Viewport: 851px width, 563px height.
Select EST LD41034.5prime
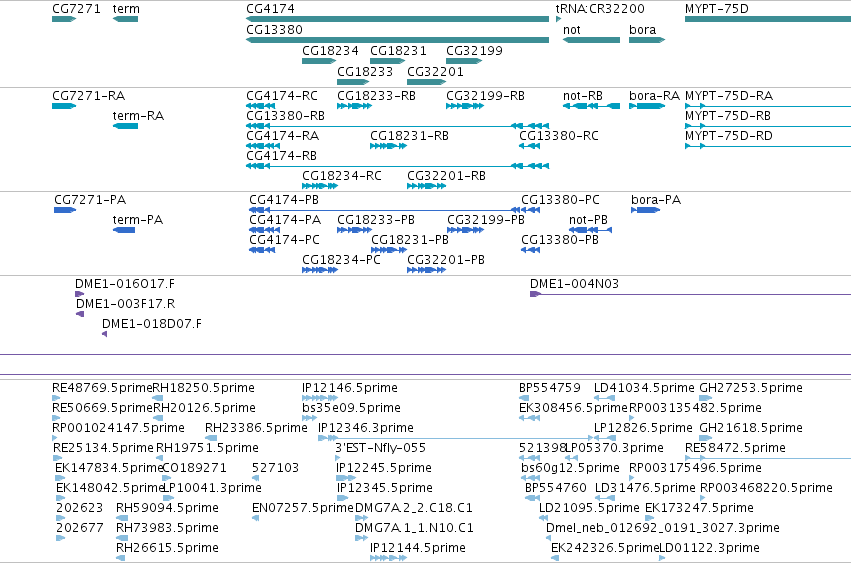[604, 397]
